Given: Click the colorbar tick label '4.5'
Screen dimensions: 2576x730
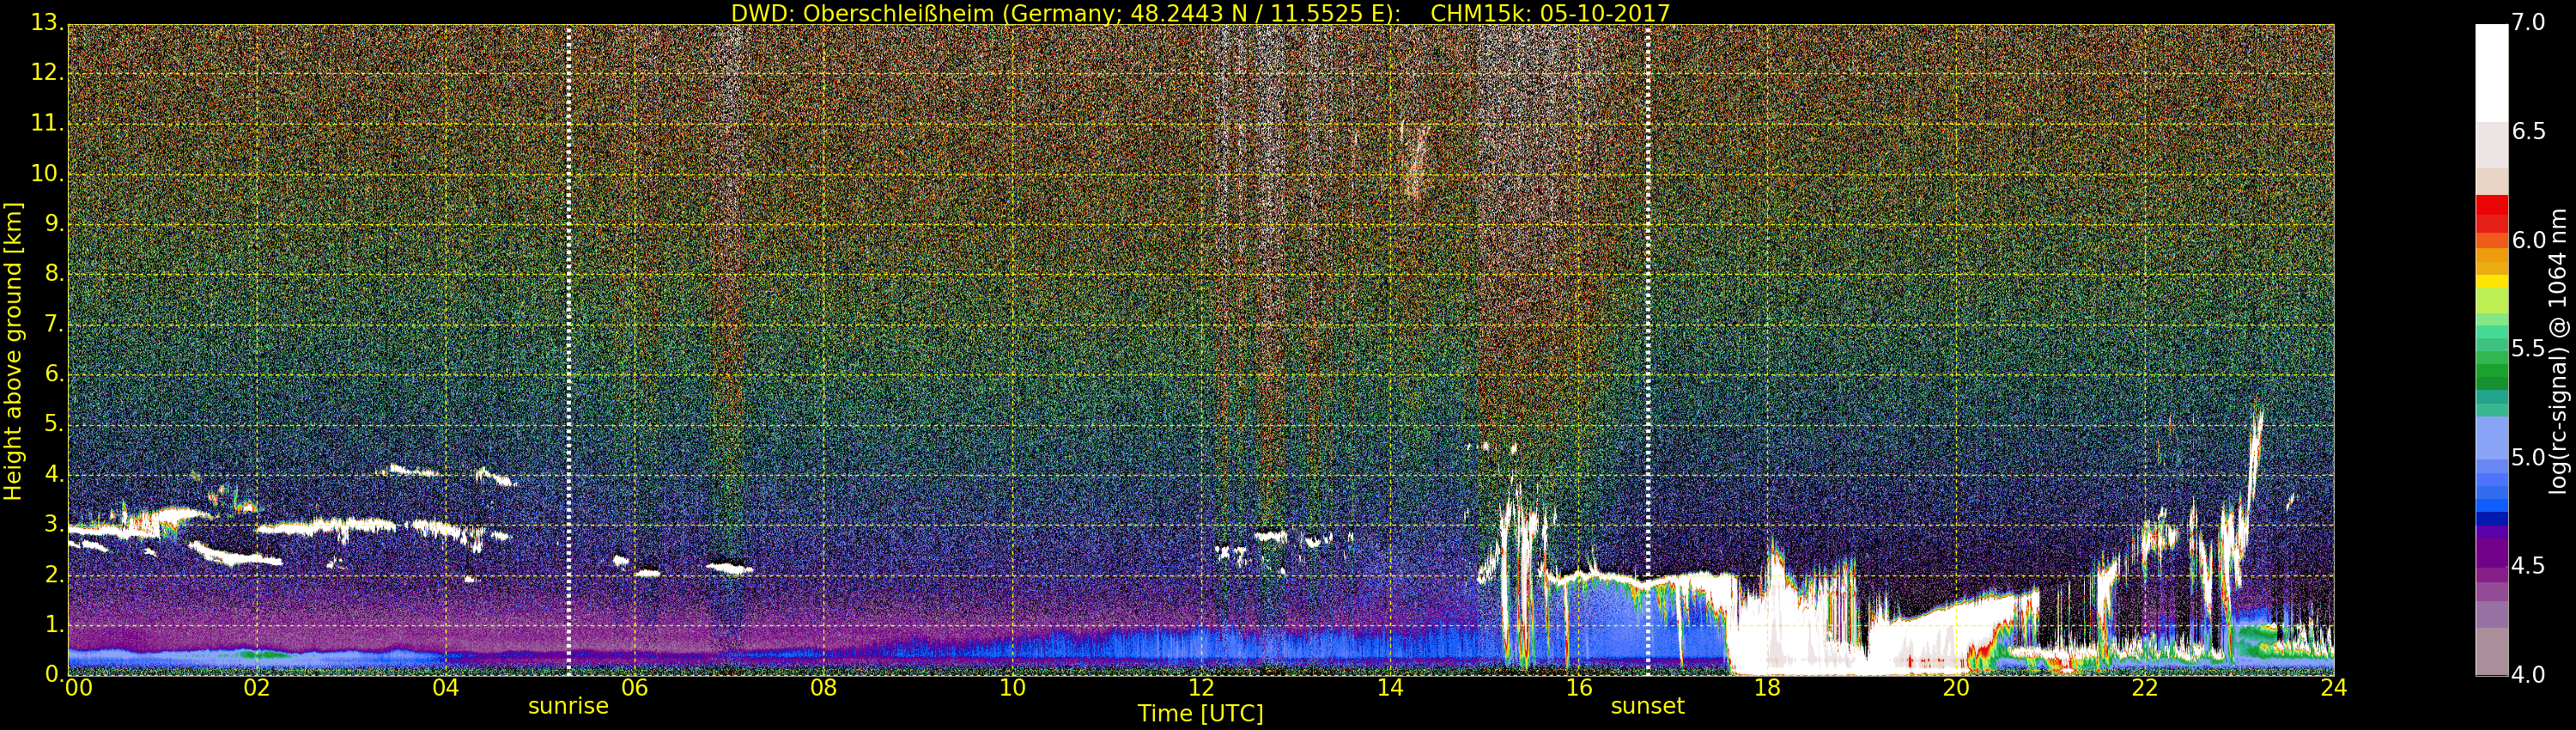Looking at the screenshot, I should coord(2529,566).
